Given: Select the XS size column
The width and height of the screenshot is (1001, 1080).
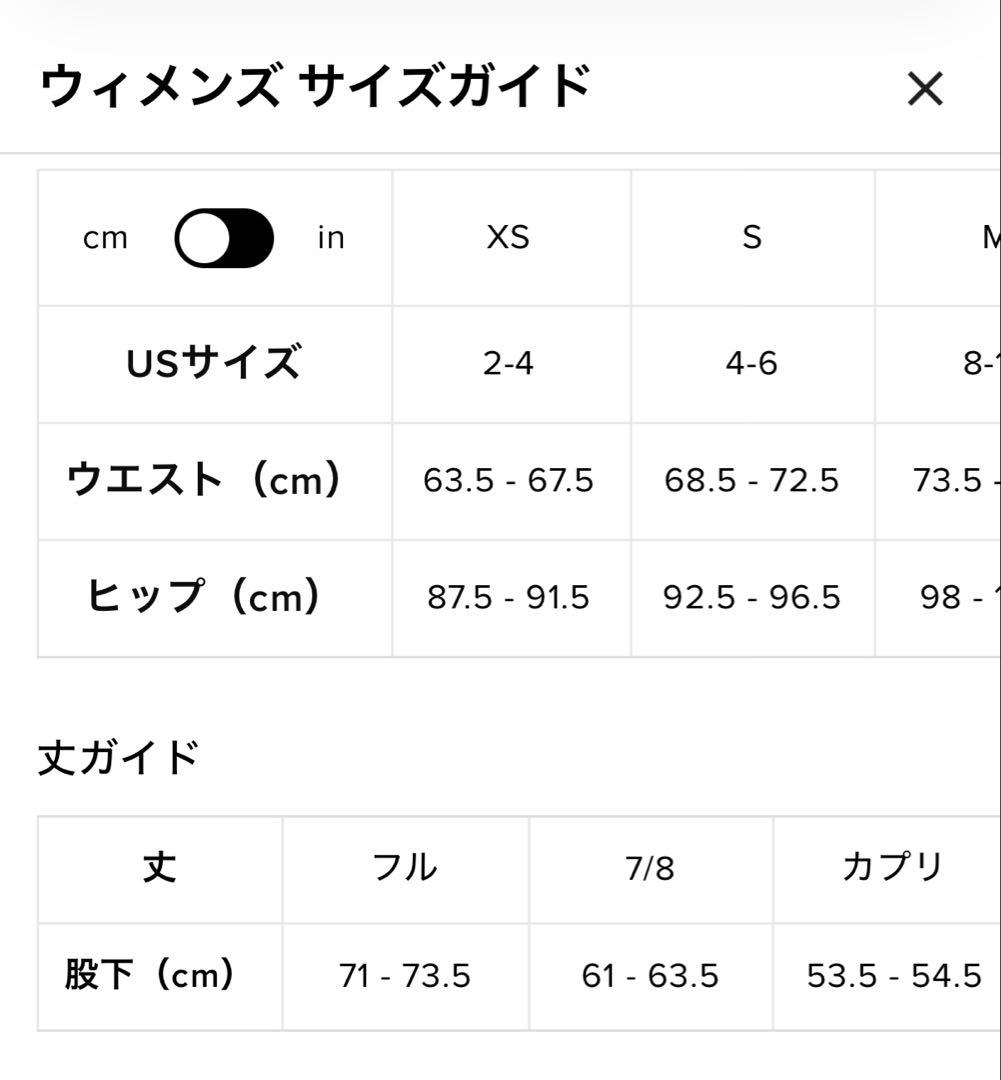Looking at the screenshot, I should [x=510, y=237].
